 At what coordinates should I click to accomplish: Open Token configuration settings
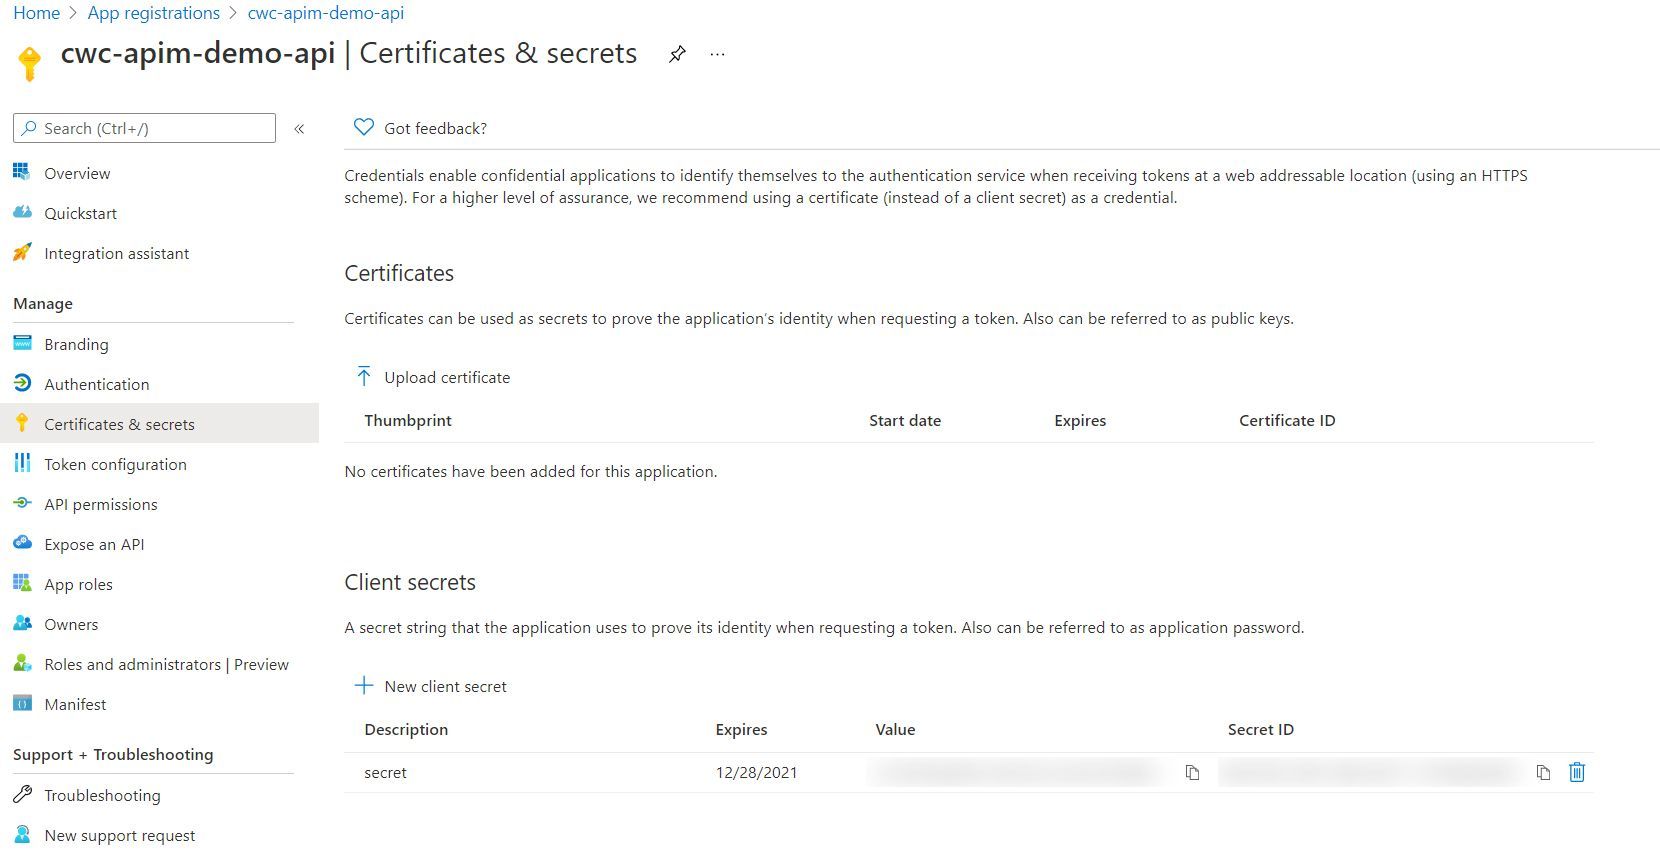point(115,464)
